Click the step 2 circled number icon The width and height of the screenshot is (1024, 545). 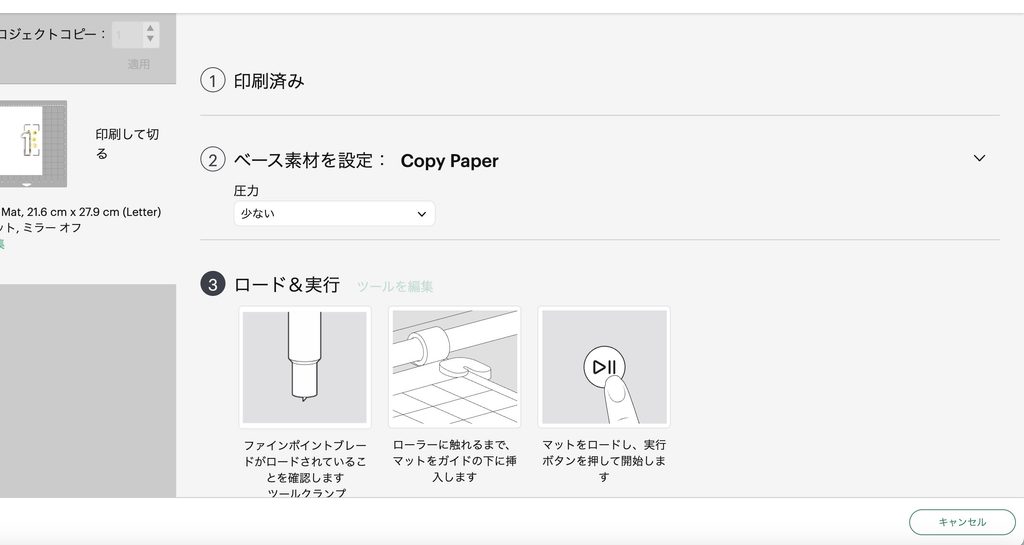click(212, 160)
